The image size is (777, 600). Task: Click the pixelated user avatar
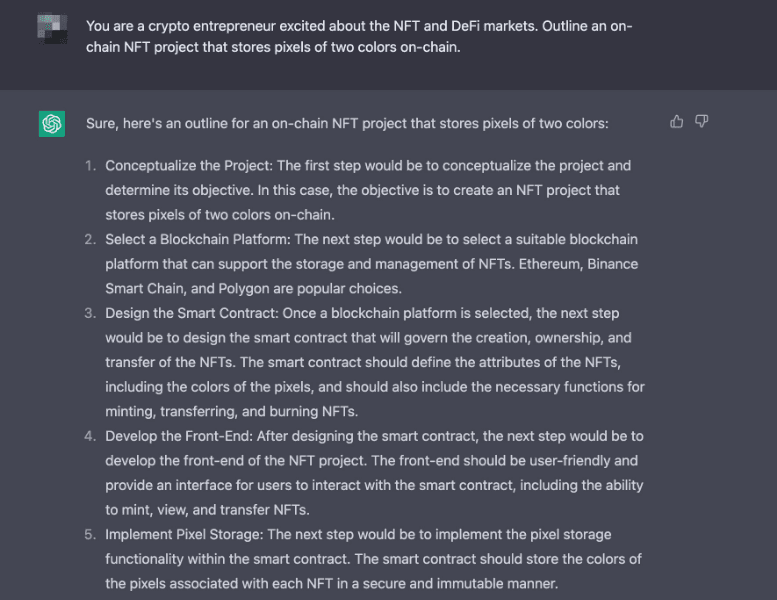[52, 29]
